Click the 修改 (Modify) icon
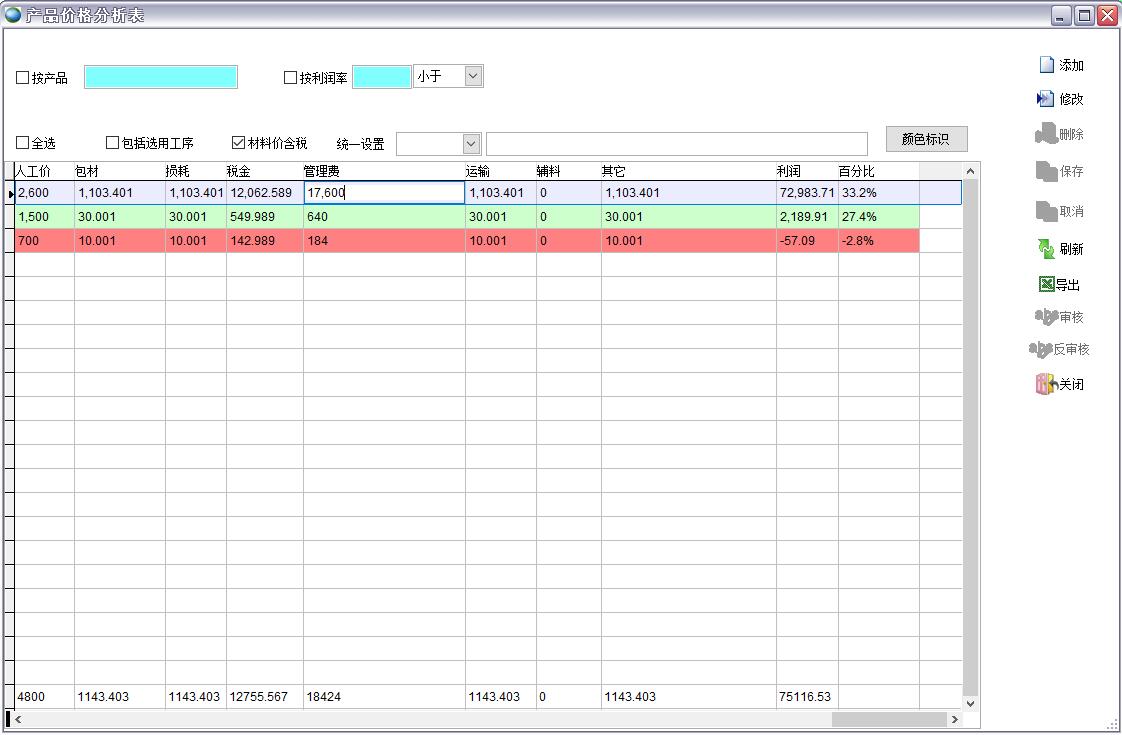This screenshot has width=1122, height=735. click(x=1046, y=99)
